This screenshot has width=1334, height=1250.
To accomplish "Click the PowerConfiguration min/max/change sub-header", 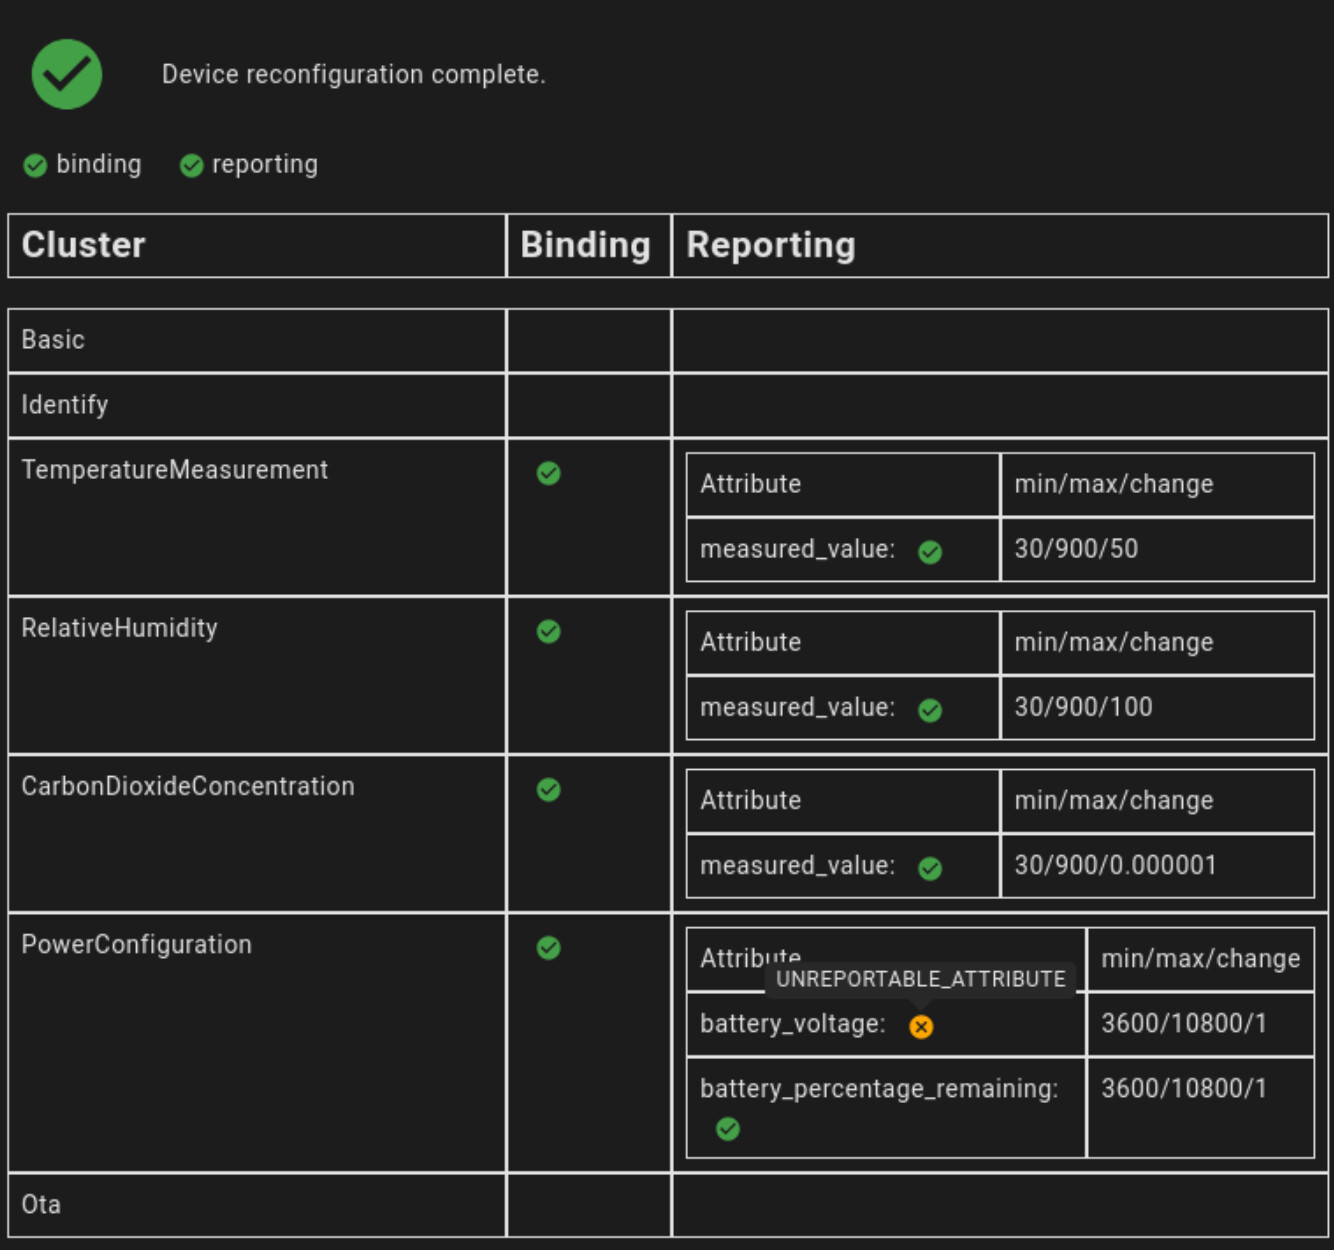I will (1201, 958).
